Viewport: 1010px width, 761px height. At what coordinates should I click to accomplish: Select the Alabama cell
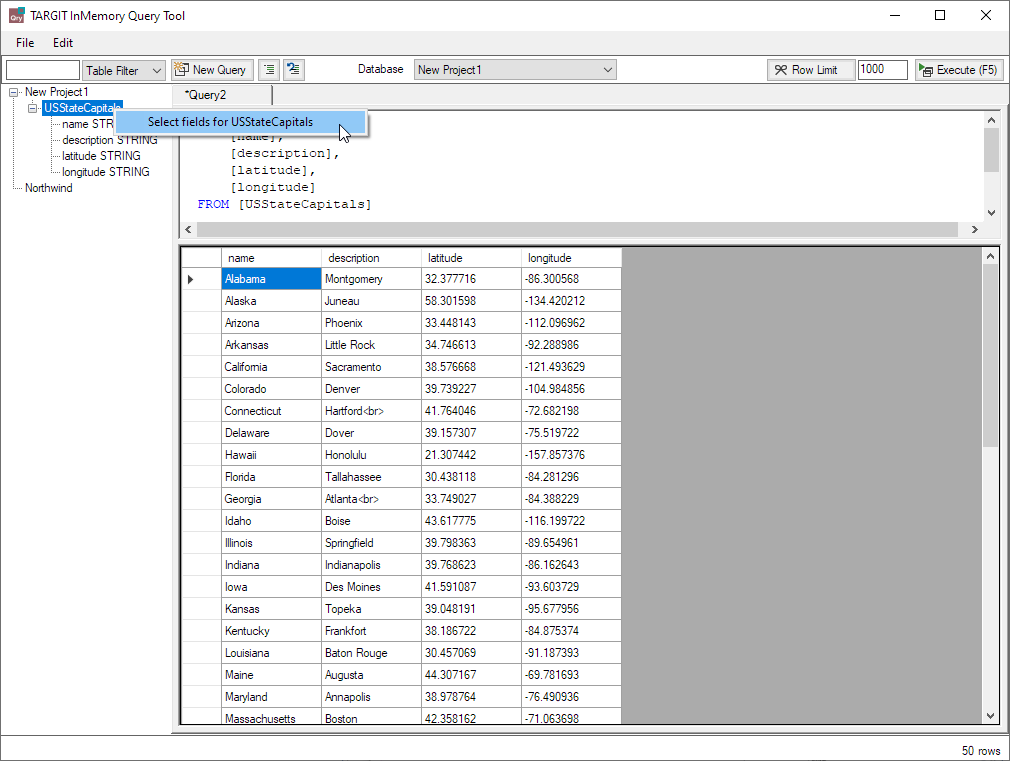271,279
